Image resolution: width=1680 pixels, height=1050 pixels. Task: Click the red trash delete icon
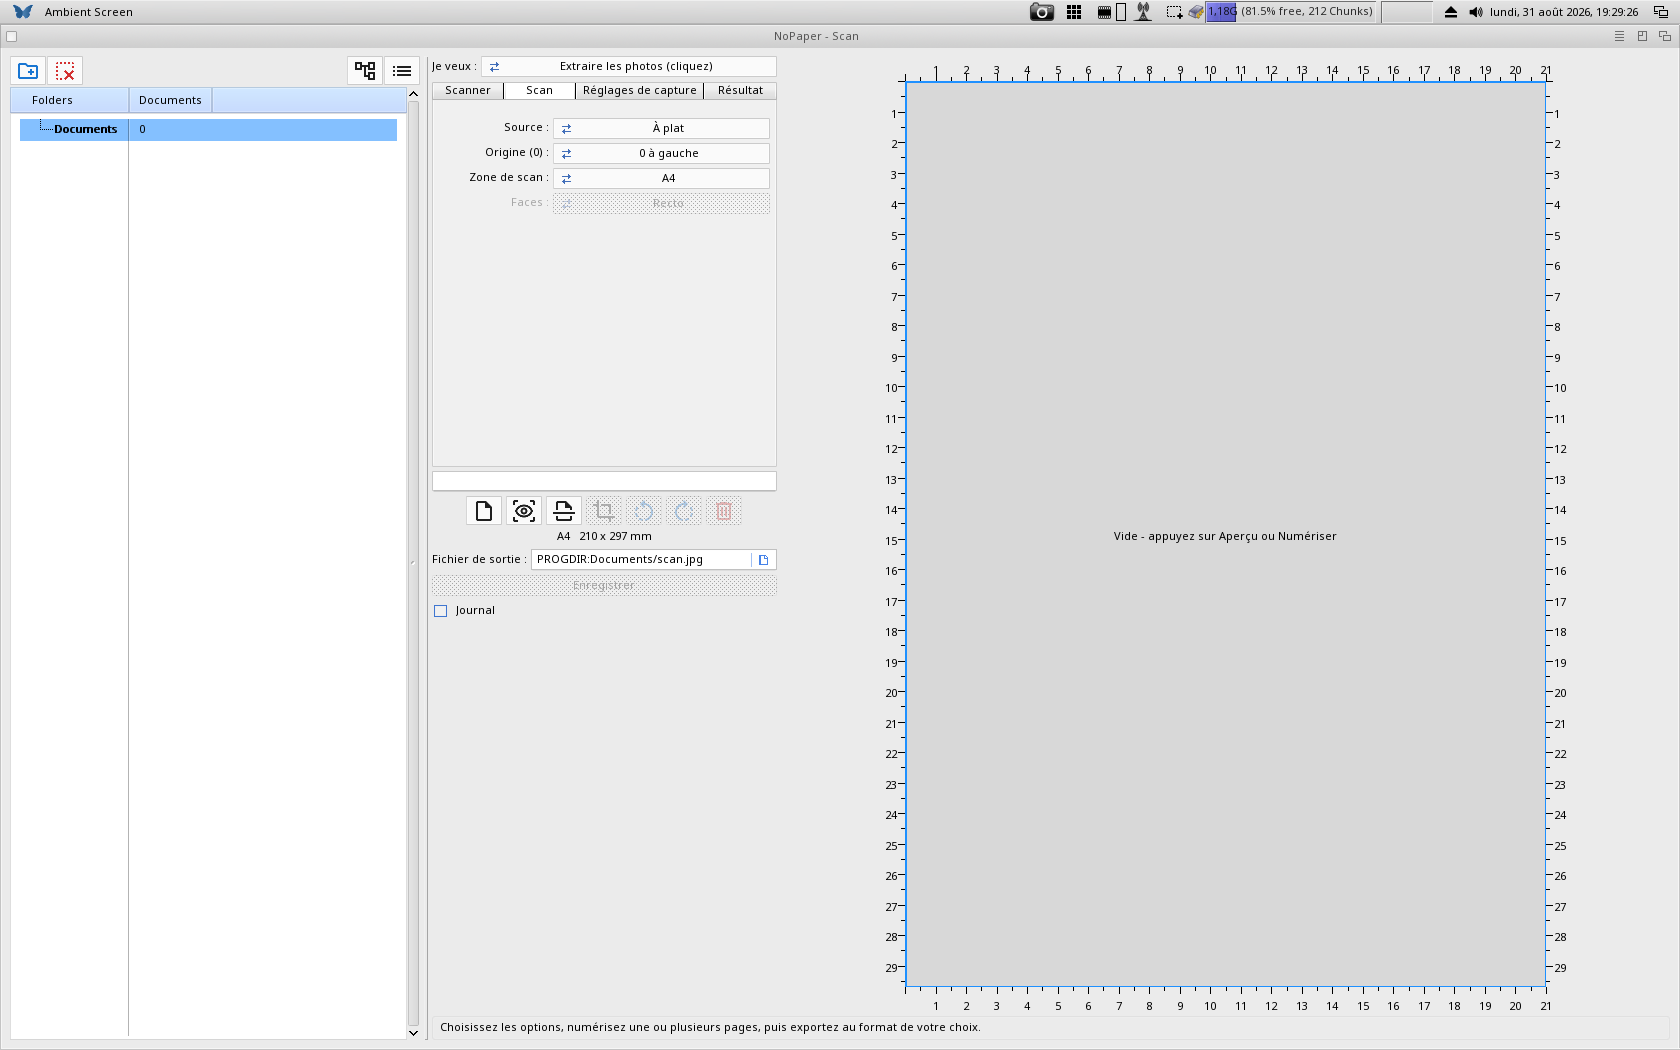(724, 511)
